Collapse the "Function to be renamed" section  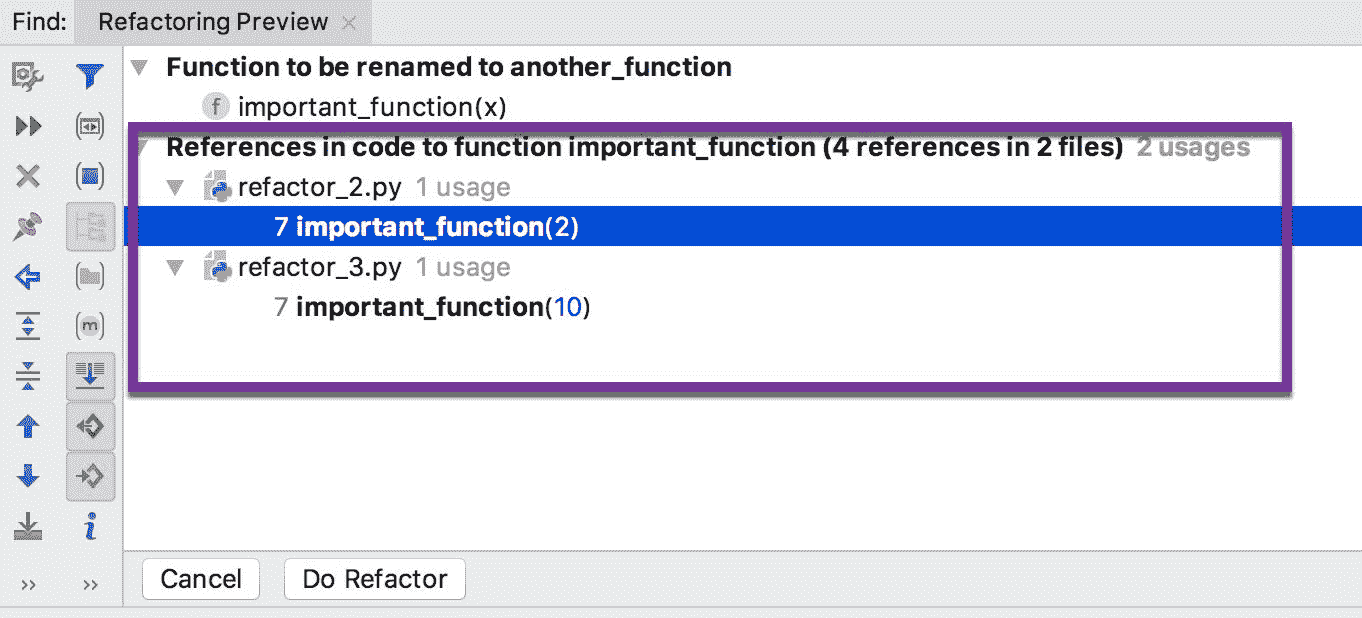[x=141, y=67]
